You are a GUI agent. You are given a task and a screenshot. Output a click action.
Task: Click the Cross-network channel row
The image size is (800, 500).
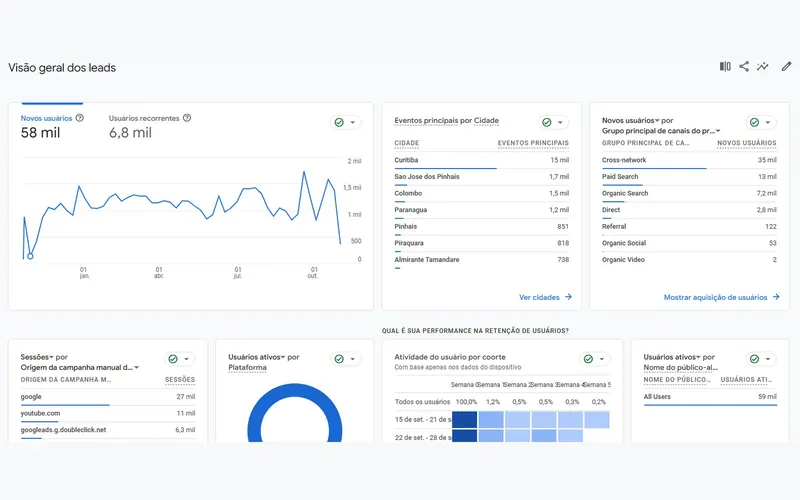[x=689, y=160]
